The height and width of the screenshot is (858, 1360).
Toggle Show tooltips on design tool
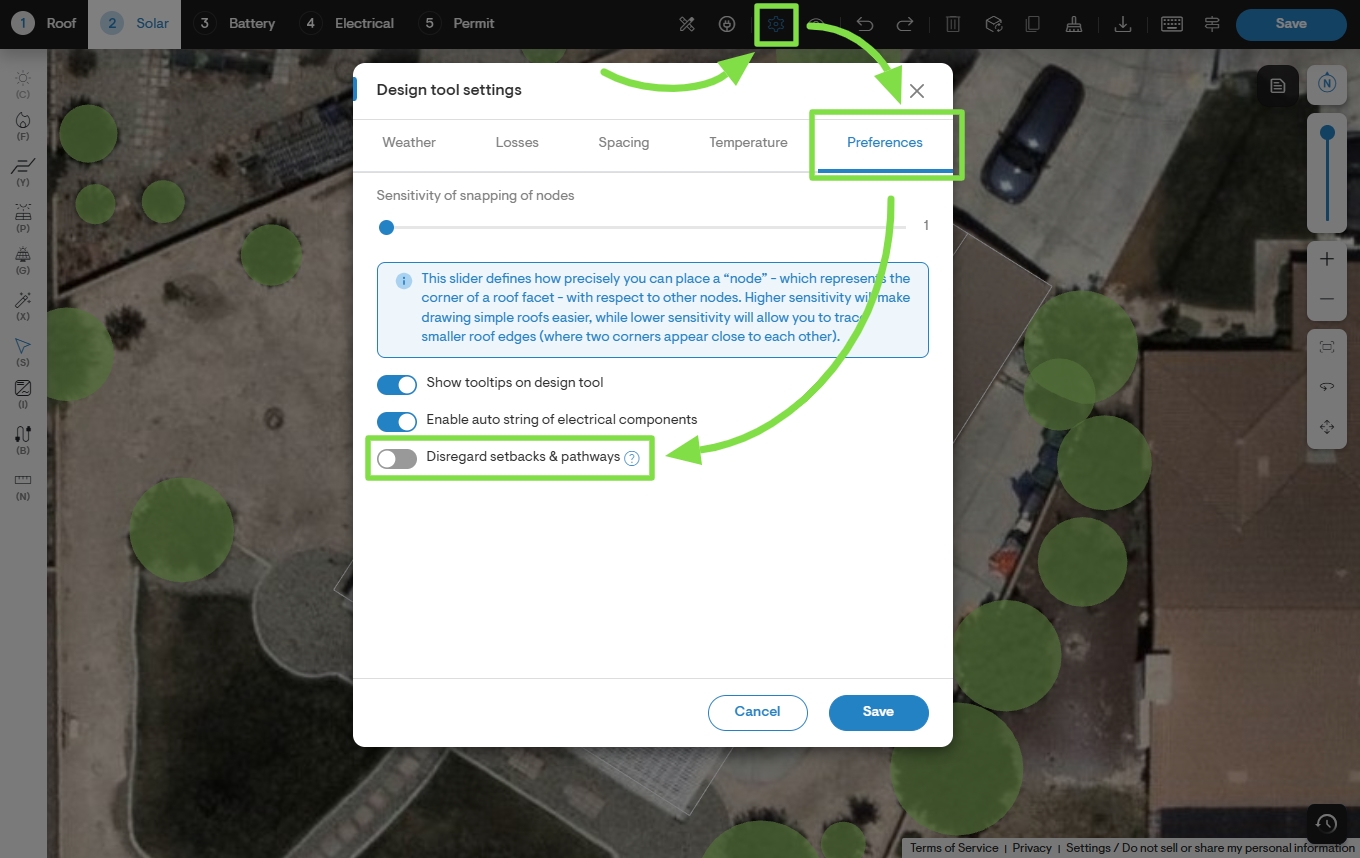(x=396, y=385)
